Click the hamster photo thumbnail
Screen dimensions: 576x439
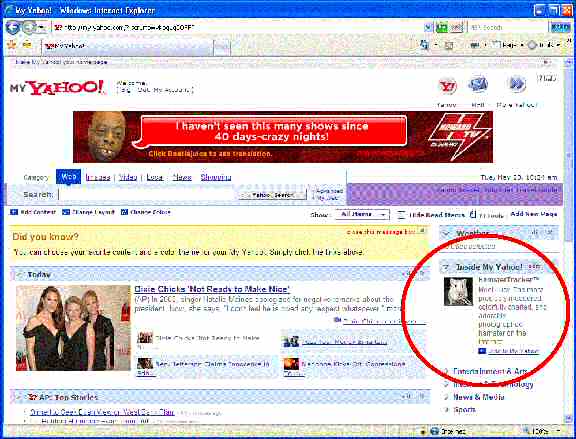pyautogui.click(x=458, y=292)
